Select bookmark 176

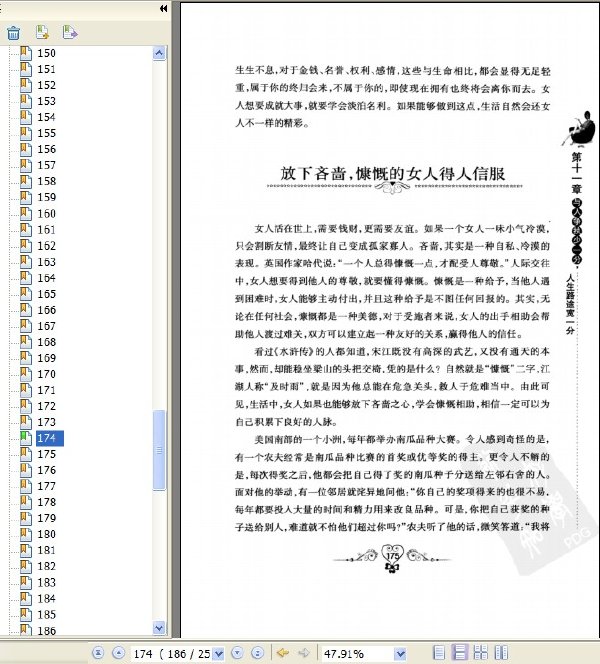click(46, 470)
